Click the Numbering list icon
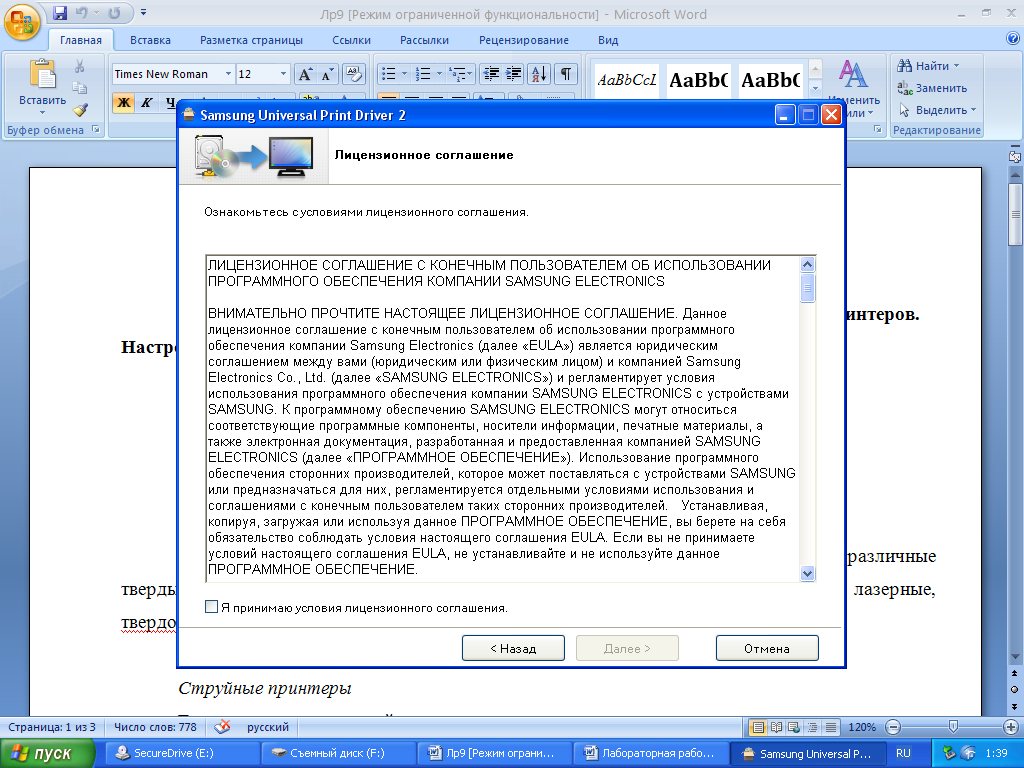 pyautogui.click(x=423, y=74)
